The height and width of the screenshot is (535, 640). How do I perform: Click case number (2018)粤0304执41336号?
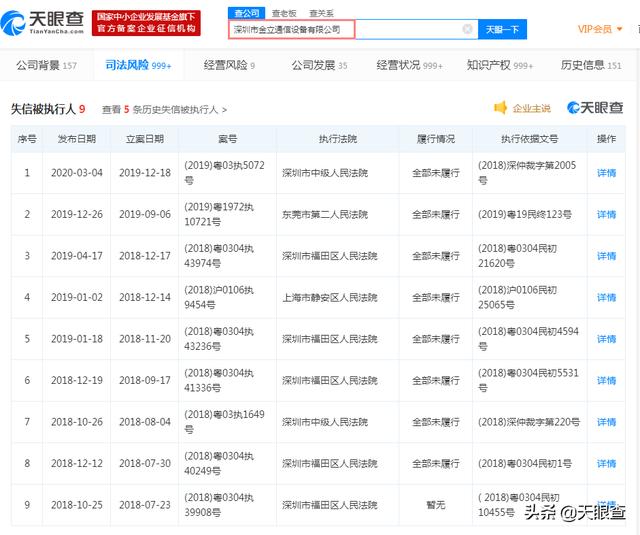(x=219, y=380)
